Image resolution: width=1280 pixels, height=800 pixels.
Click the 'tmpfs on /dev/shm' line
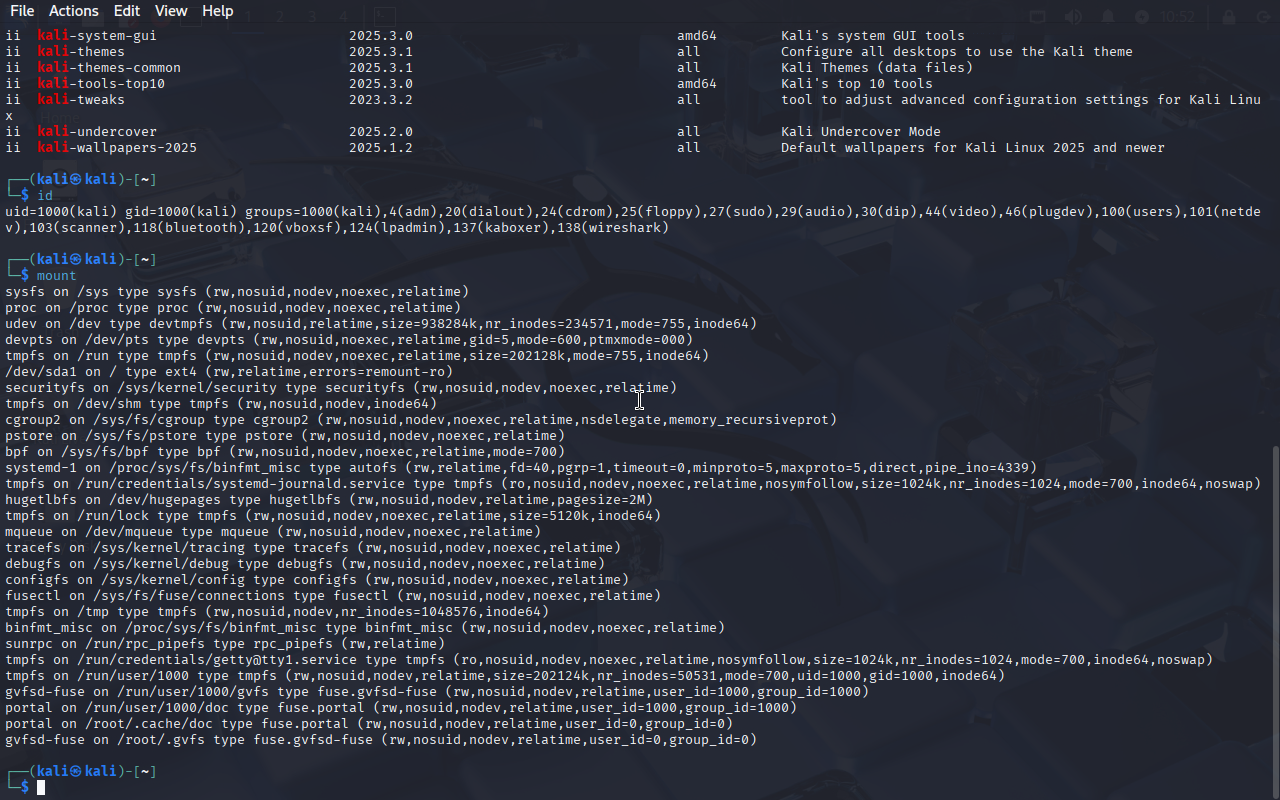click(221, 404)
